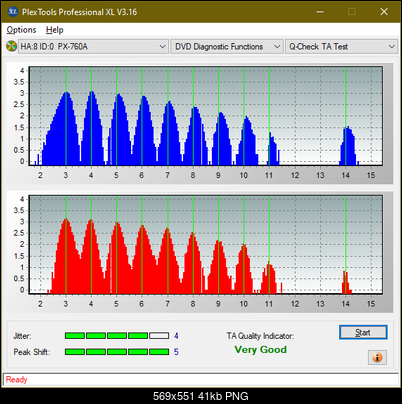Click the Jitter score value 4

[176, 336]
